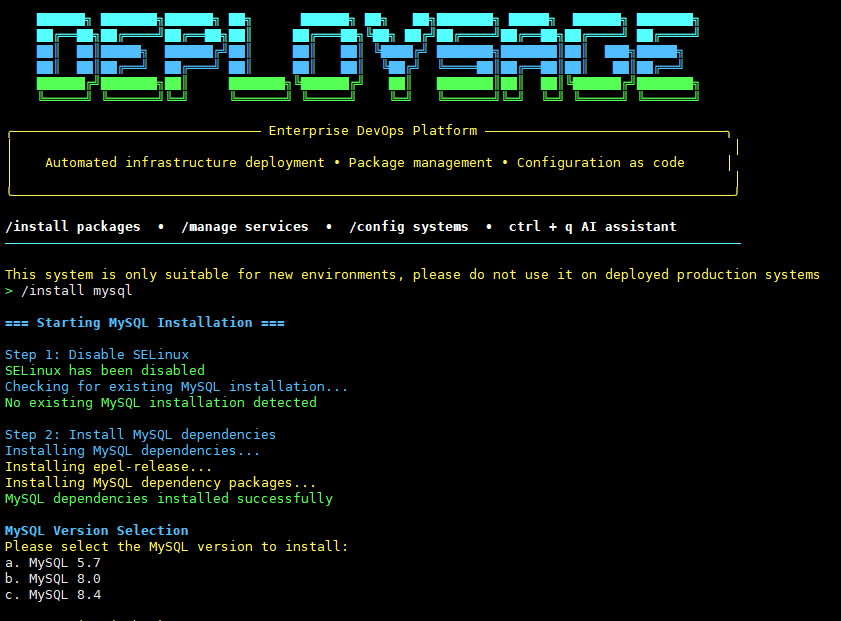Expand Step 1: Disable SELinux section
Screen dimensions: 841x621
[x=96, y=354]
